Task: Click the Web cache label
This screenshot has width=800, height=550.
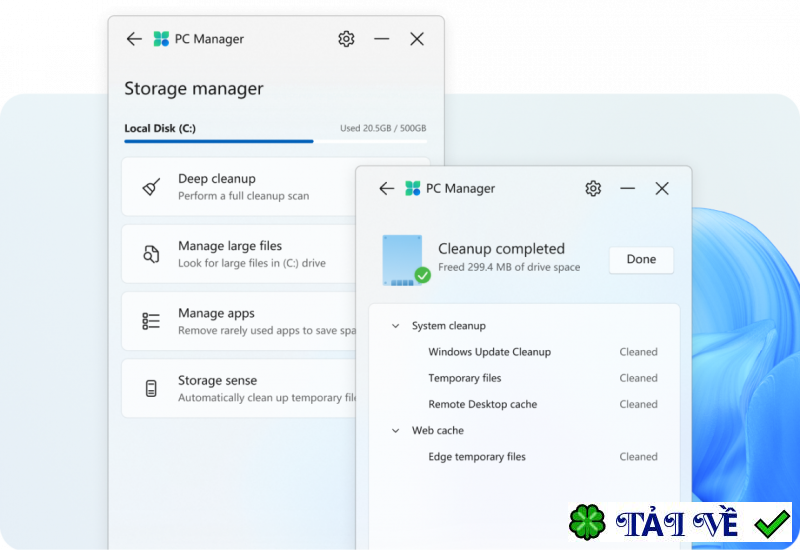Action: 438,431
